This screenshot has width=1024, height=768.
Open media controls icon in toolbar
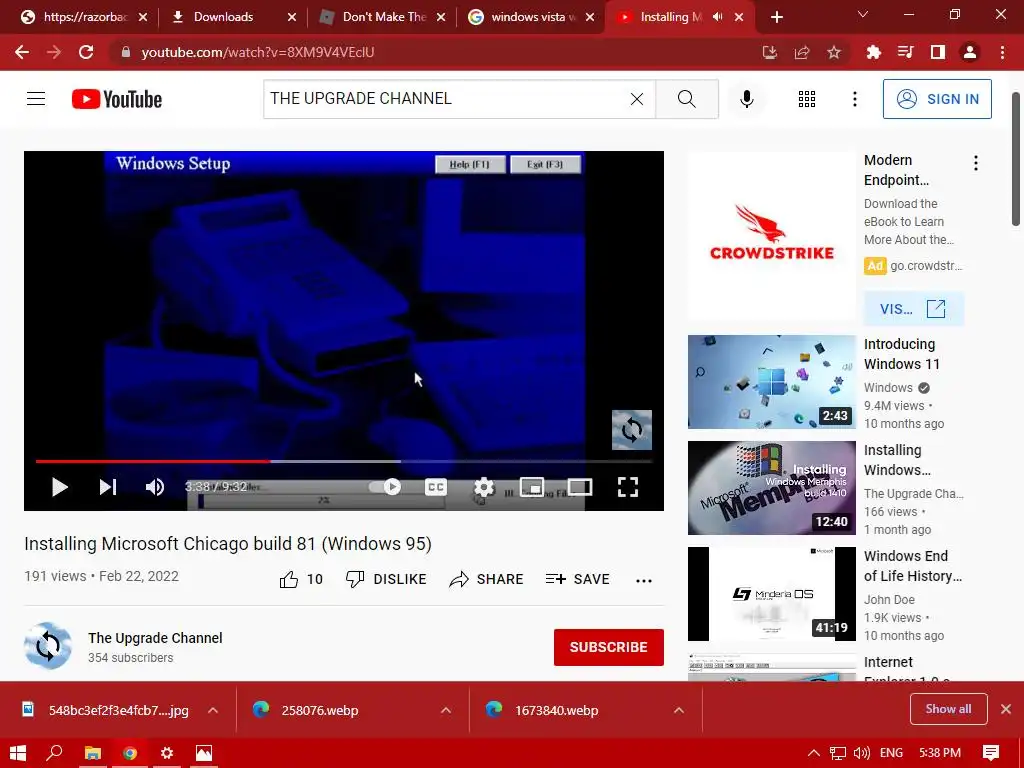tap(906, 52)
